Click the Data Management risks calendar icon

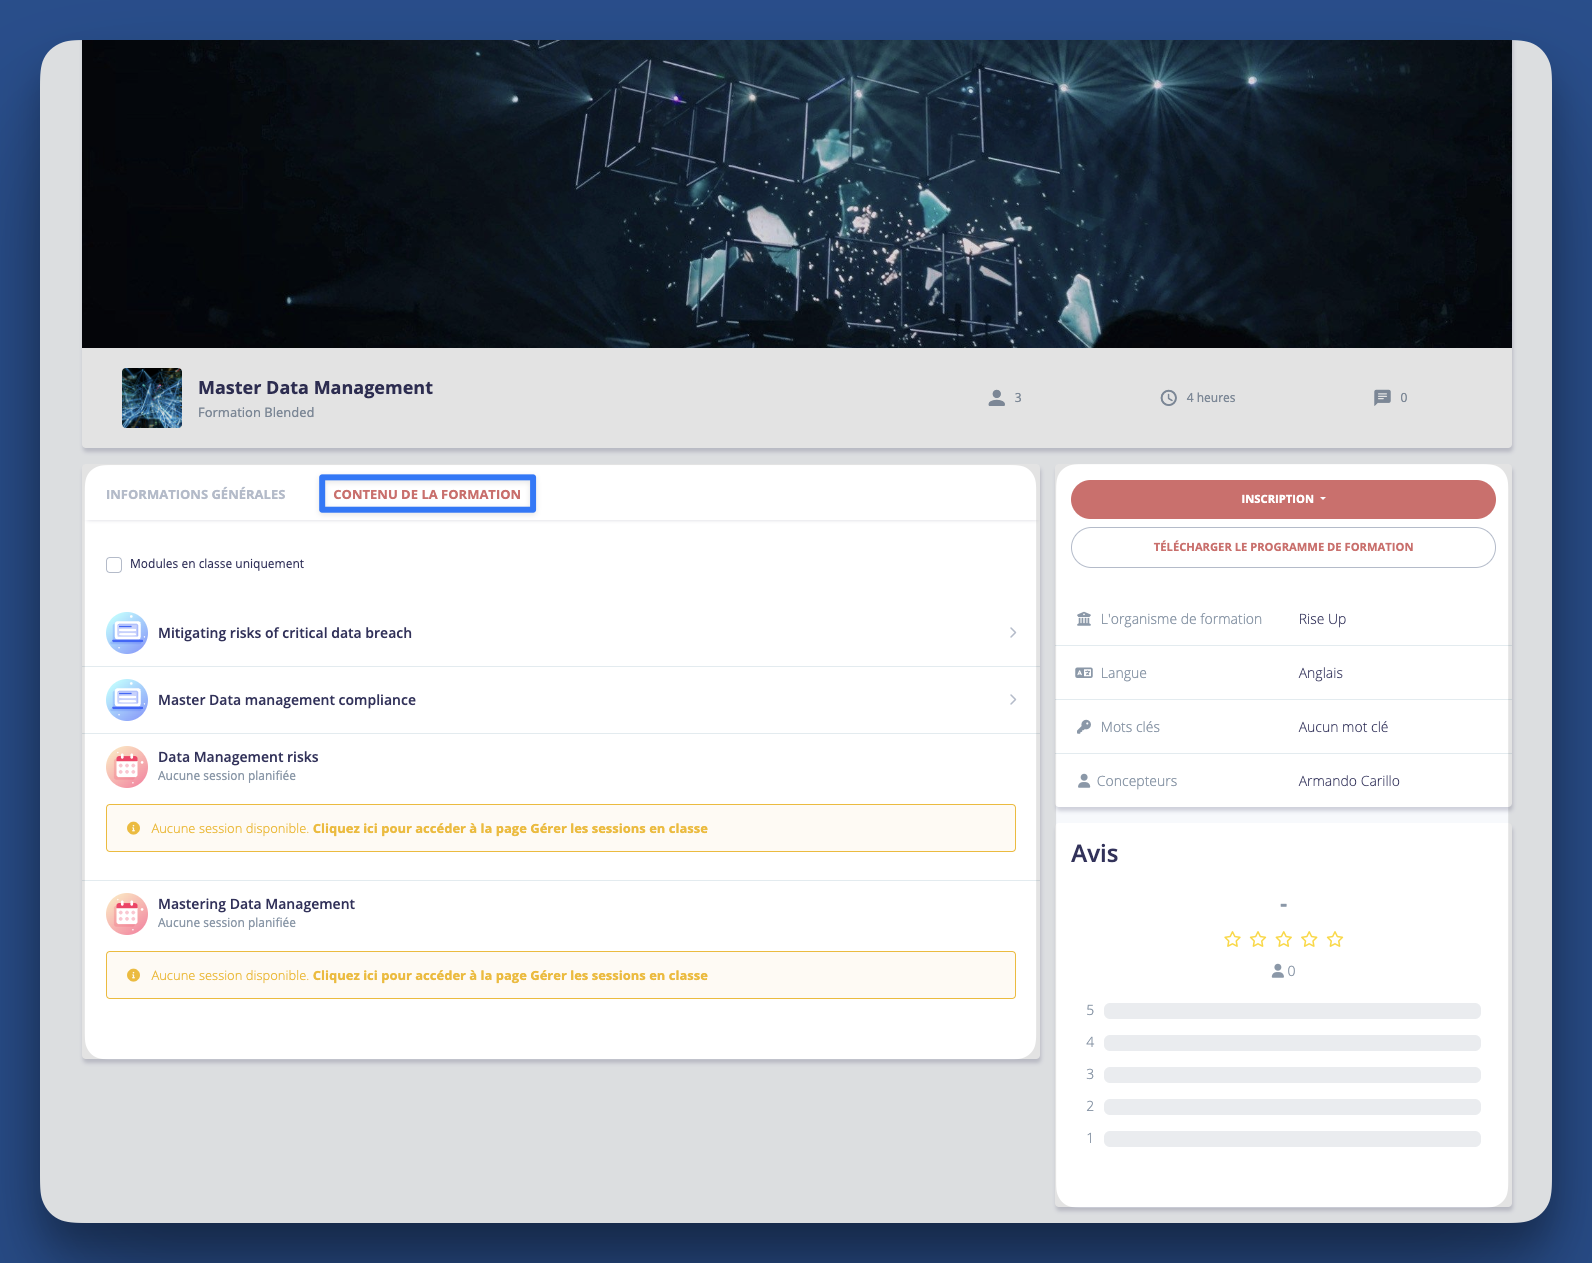coord(127,767)
